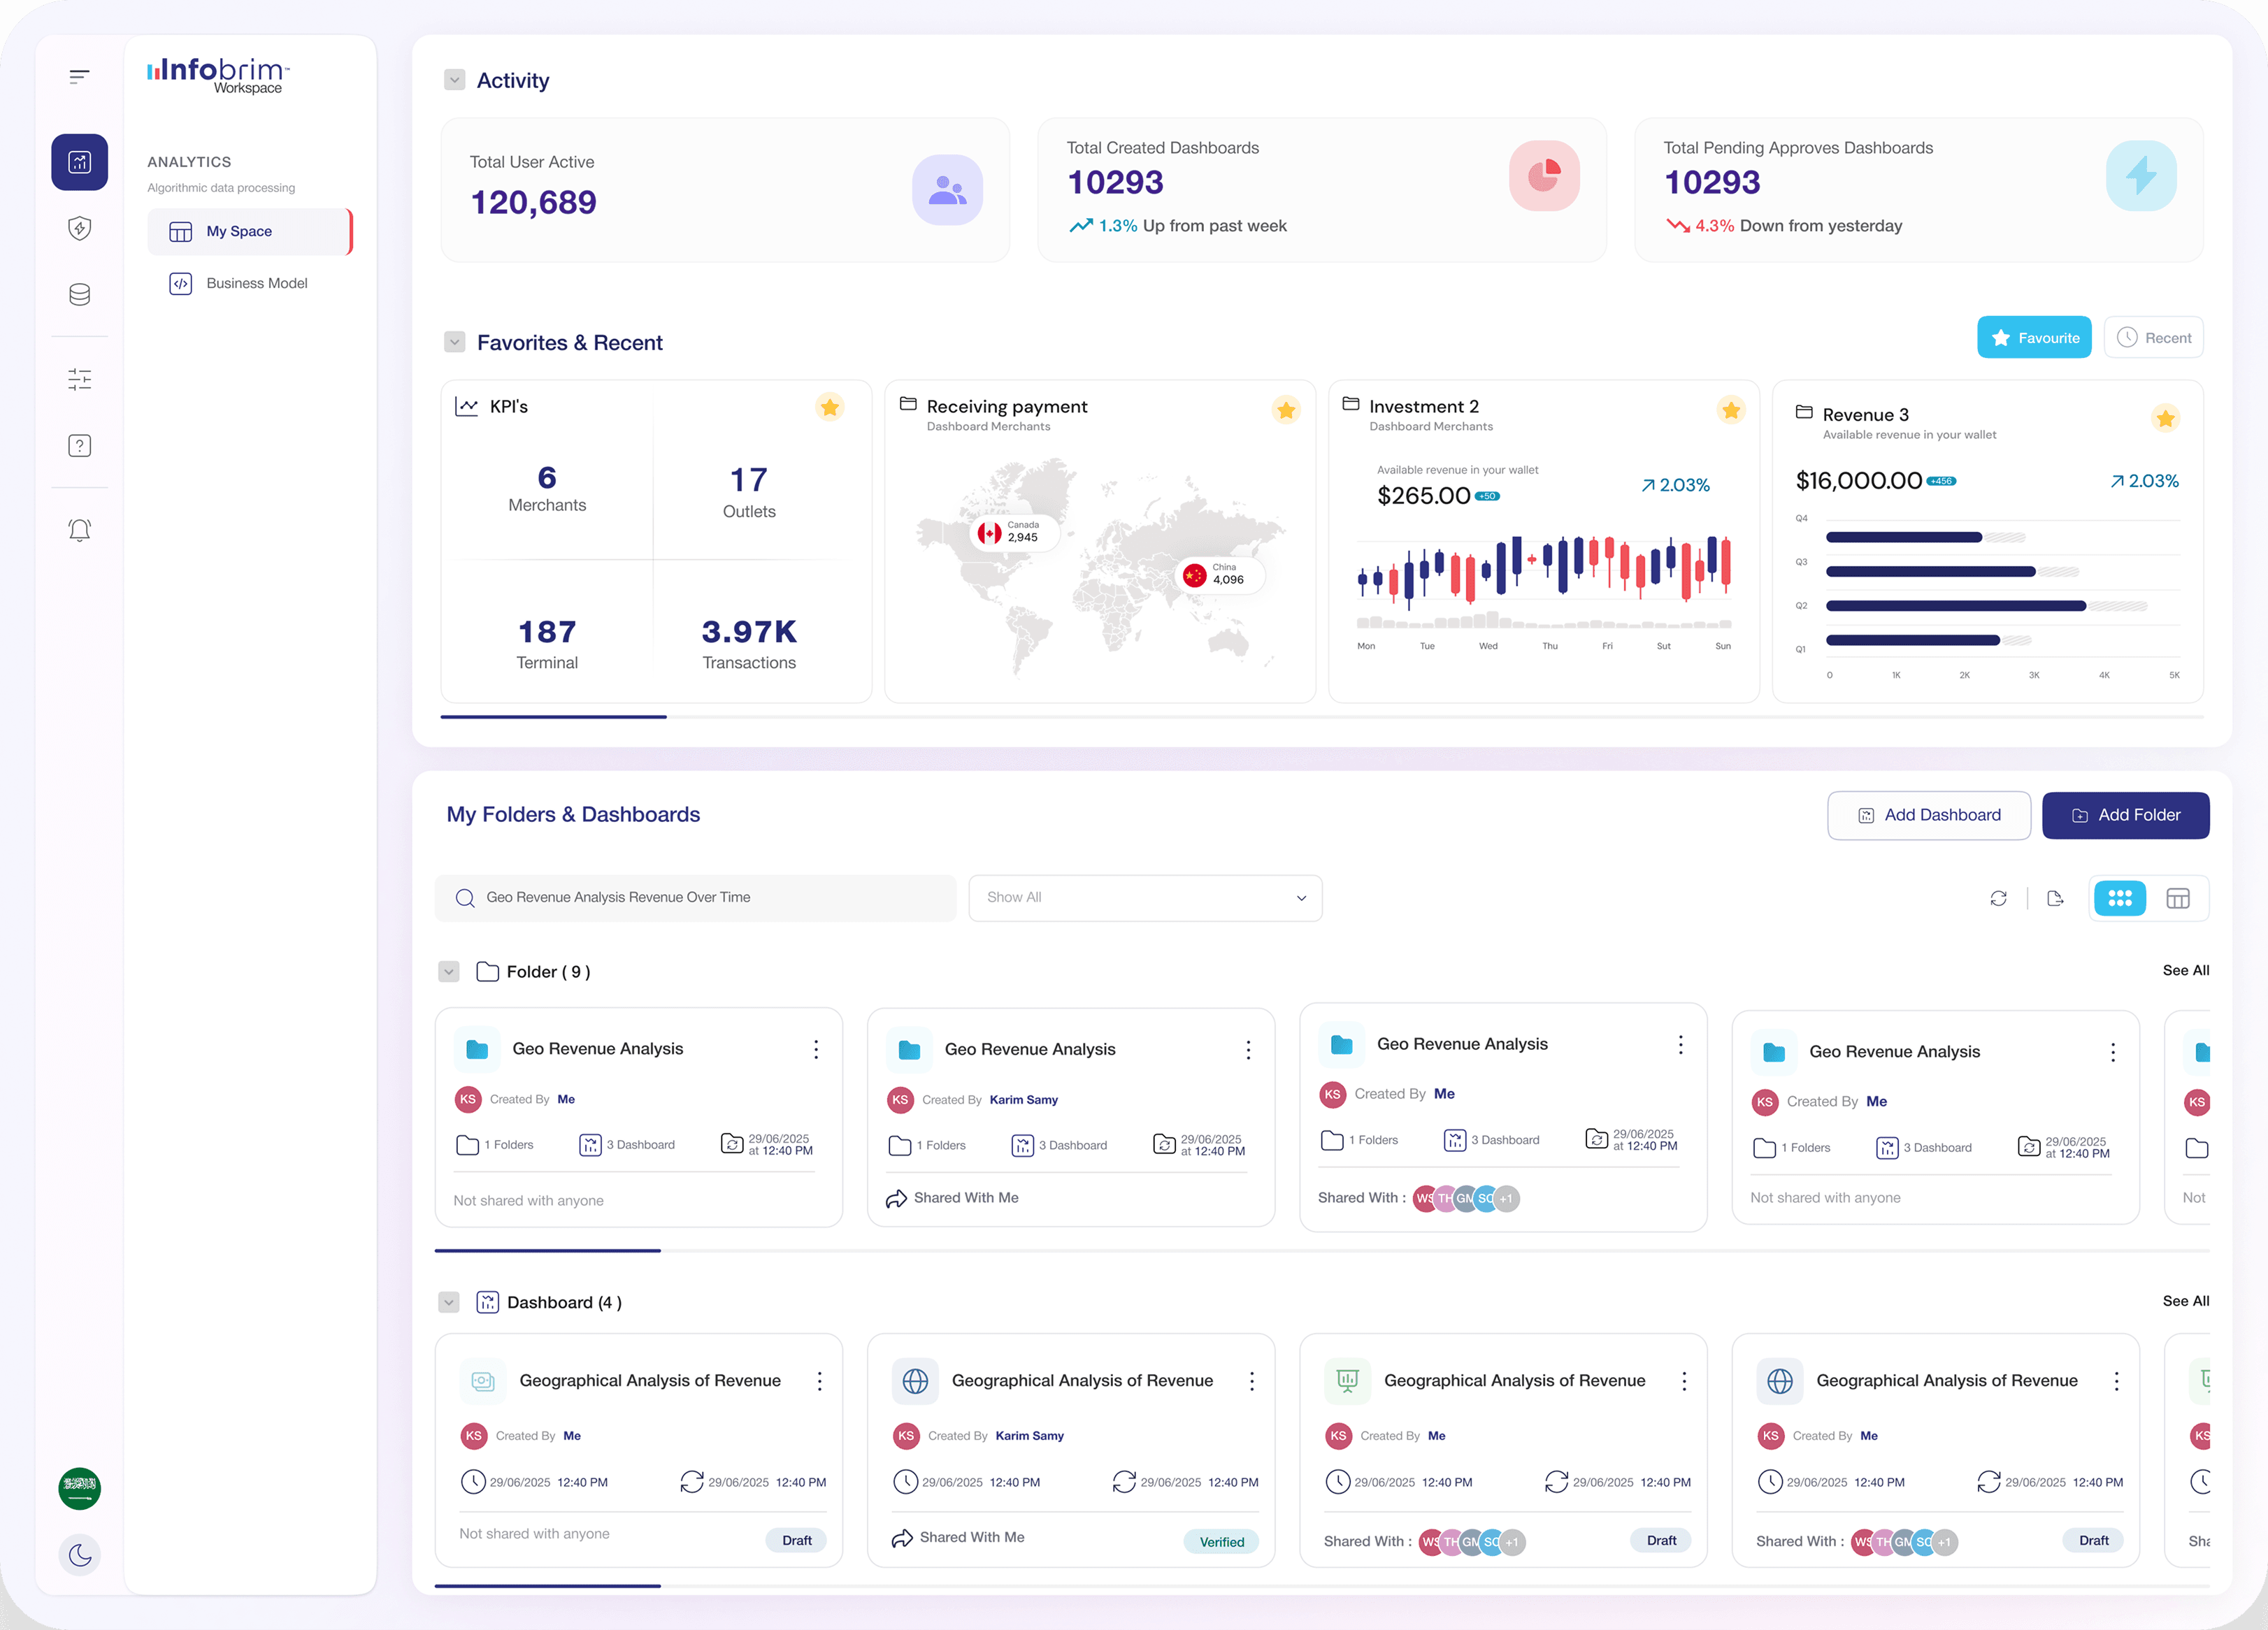
Task: Click the lightning icon on Total Pending Approves card
Action: [x=2141, y=176]
